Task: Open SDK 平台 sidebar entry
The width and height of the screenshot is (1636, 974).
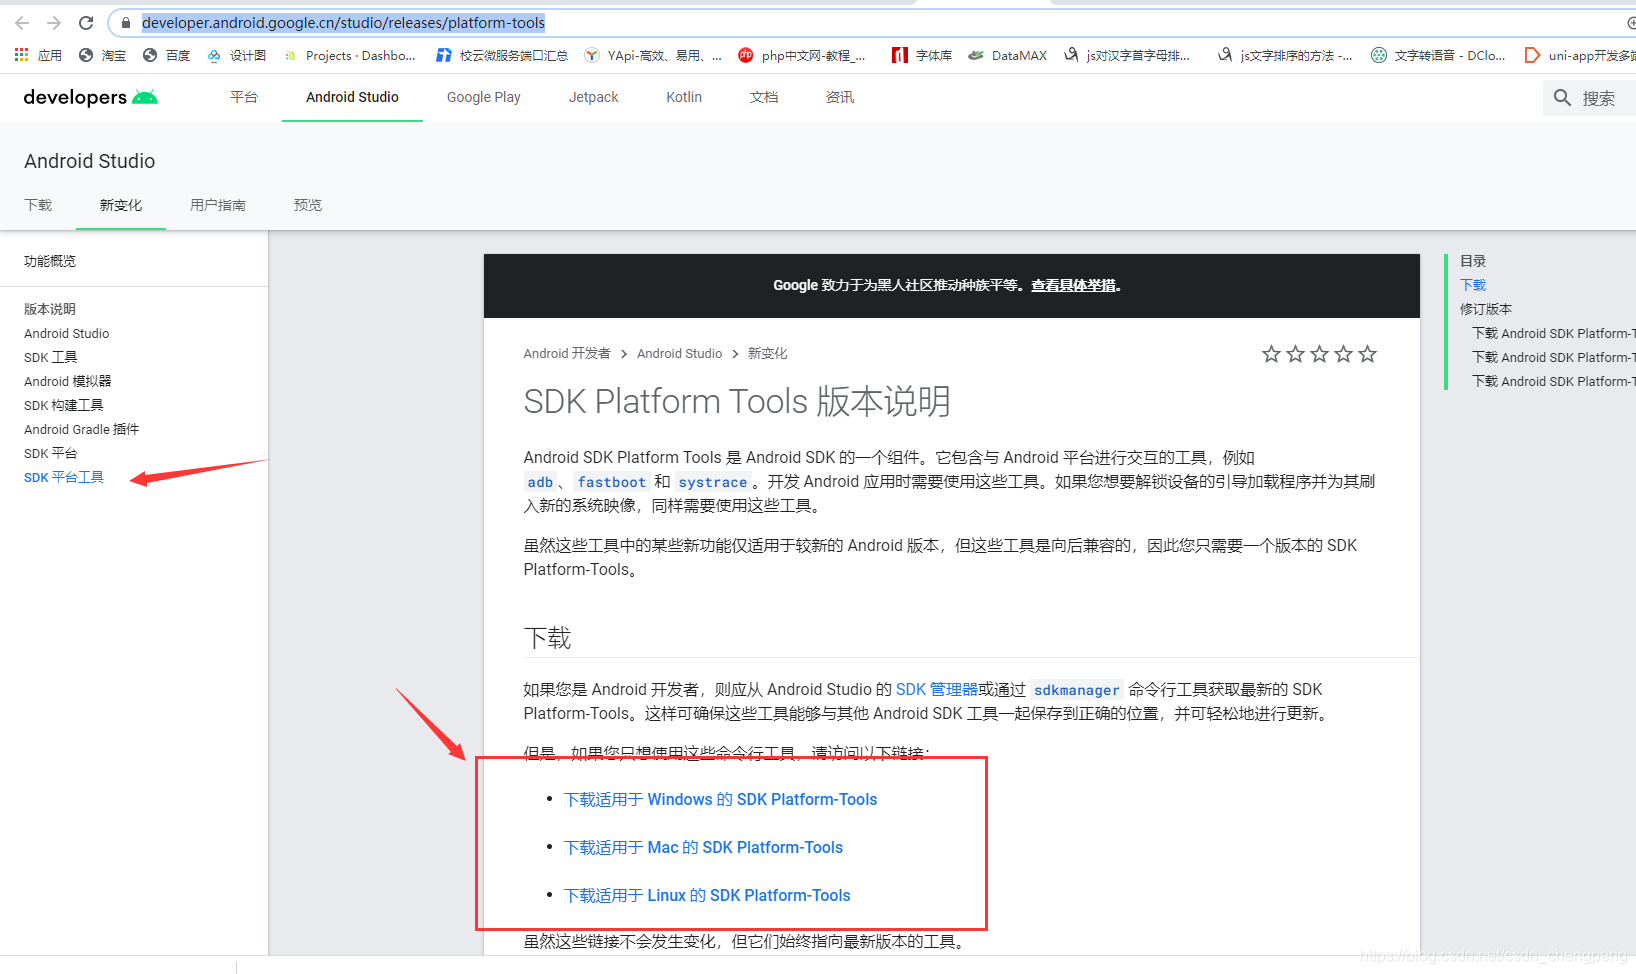Action: (x=51, y=453)
